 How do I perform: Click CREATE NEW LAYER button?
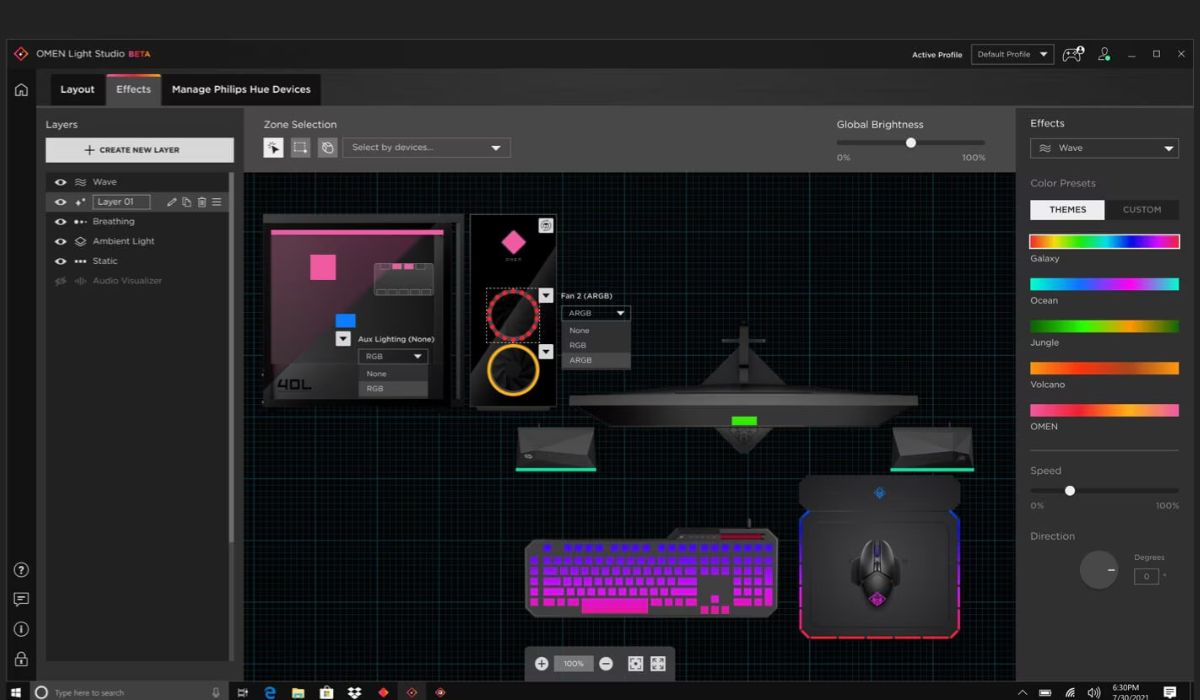coord(139,150)
